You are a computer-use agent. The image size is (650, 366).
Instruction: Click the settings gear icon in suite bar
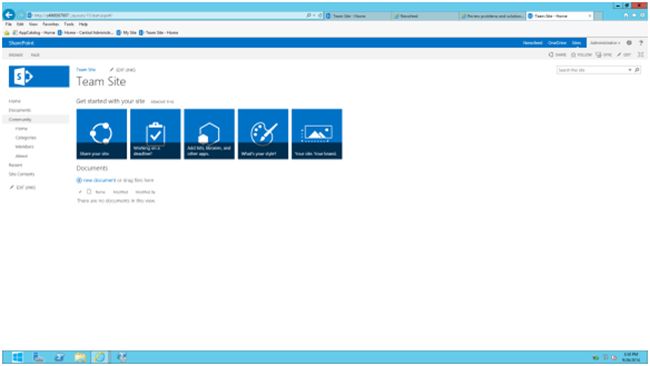click(629, 43)
